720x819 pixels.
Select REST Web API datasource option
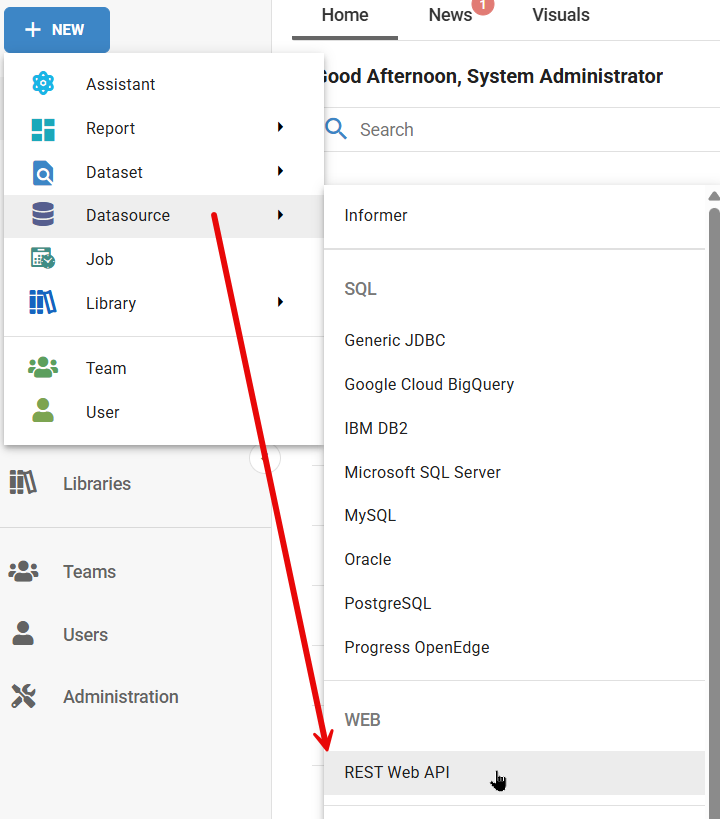click(x=397, y=772)
